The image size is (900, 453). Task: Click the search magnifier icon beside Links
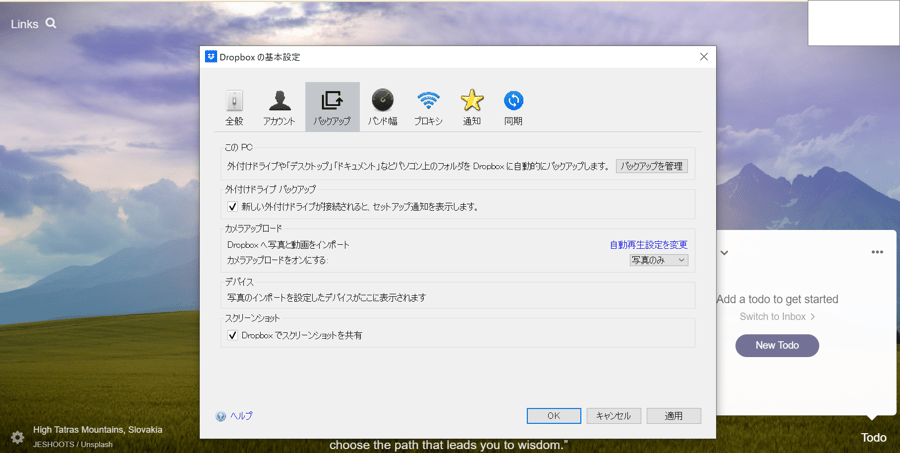51,24
